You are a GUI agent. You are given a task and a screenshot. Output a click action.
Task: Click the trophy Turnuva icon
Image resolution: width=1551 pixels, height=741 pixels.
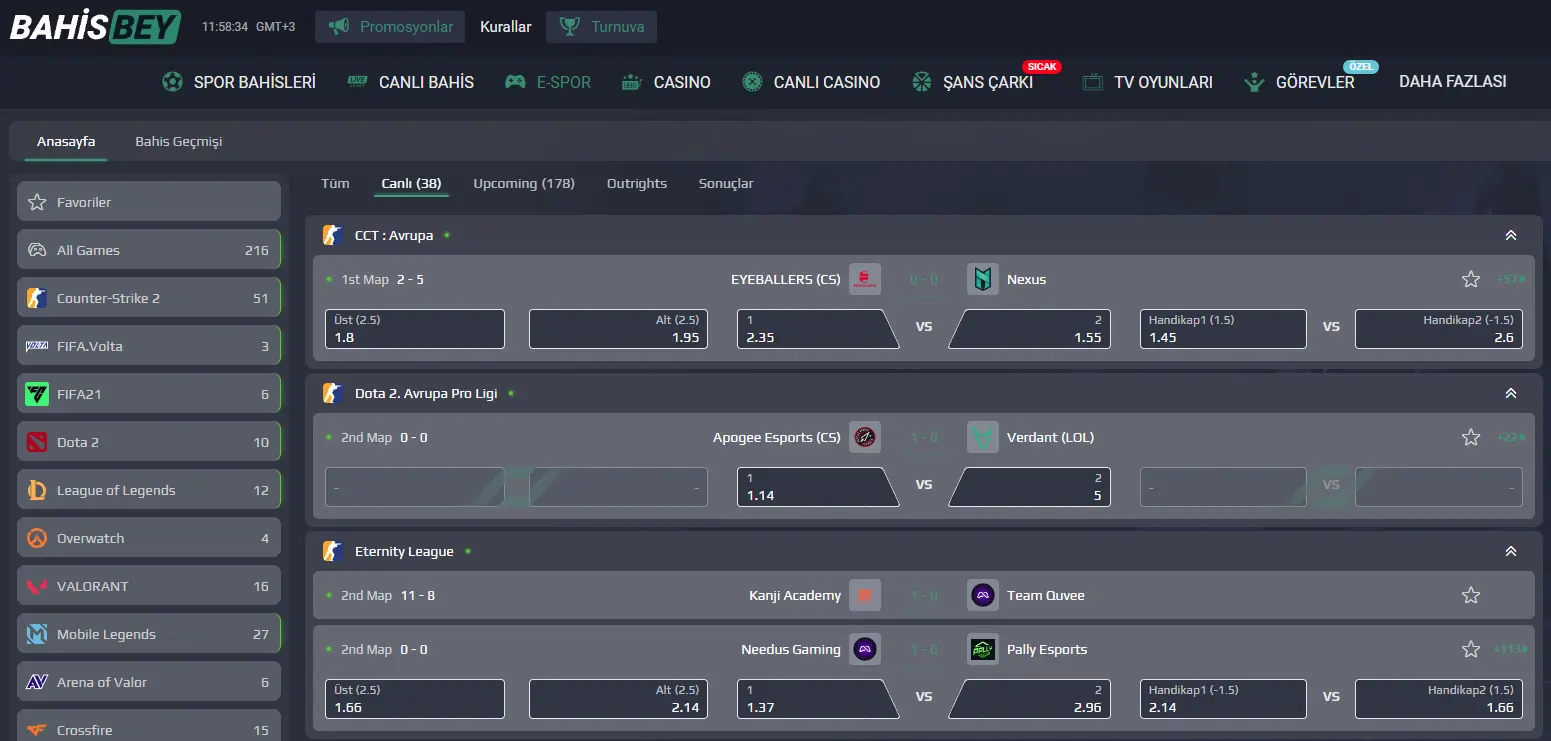pos(570,27)
